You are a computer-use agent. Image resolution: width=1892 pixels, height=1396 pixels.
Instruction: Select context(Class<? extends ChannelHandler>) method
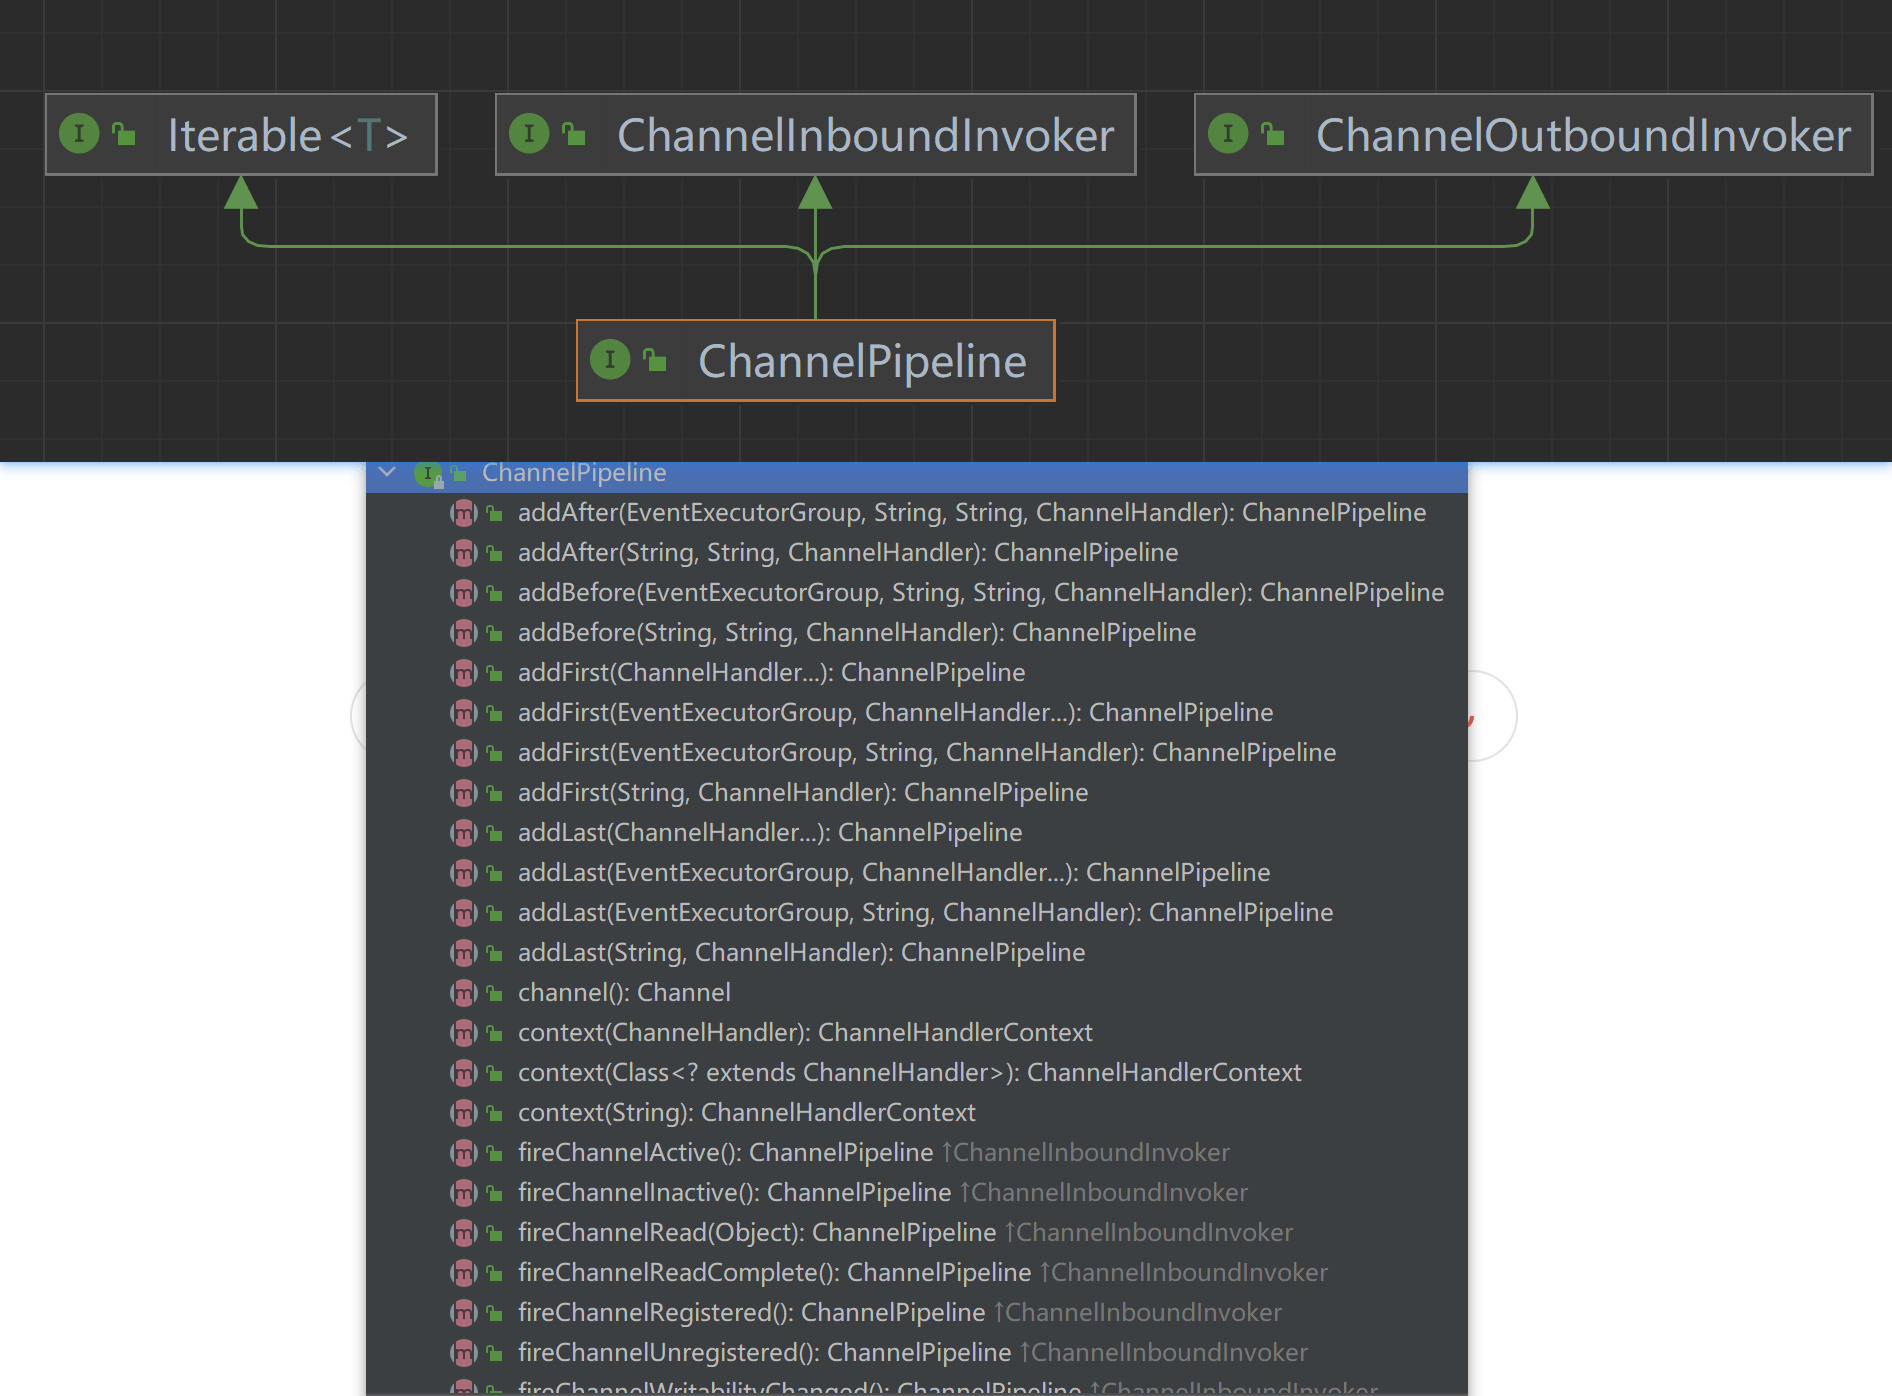[909, 1073]
